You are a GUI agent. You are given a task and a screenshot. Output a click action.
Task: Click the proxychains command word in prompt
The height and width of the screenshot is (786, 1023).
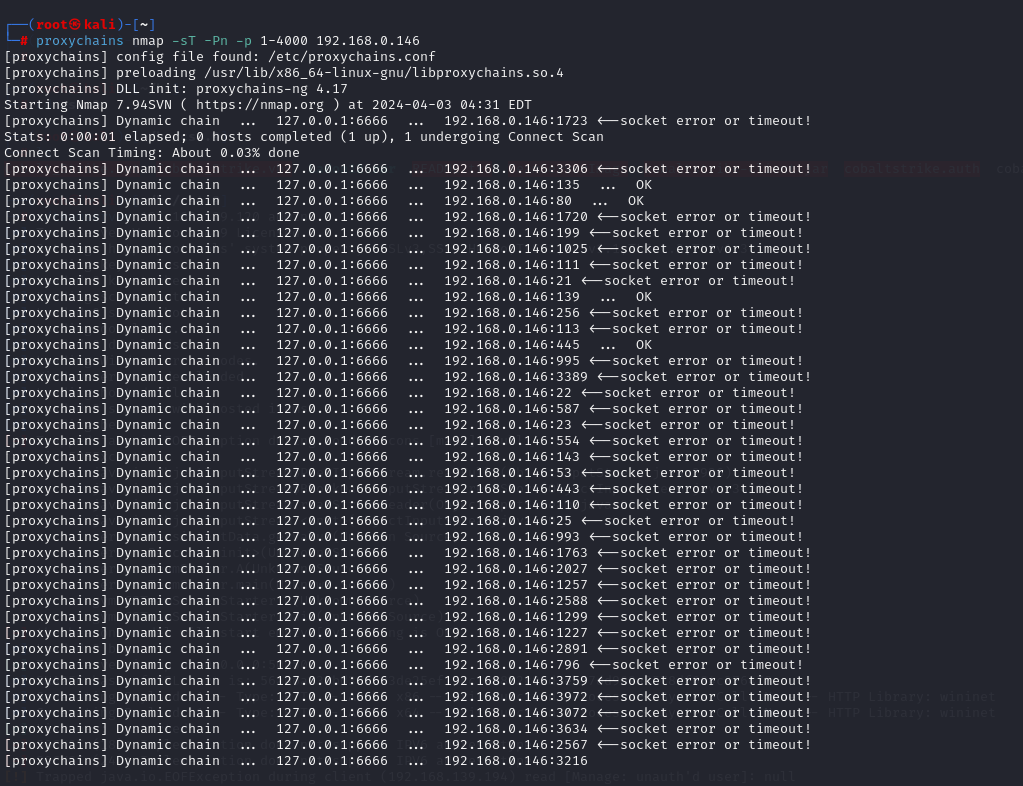(x=79, y=41)
